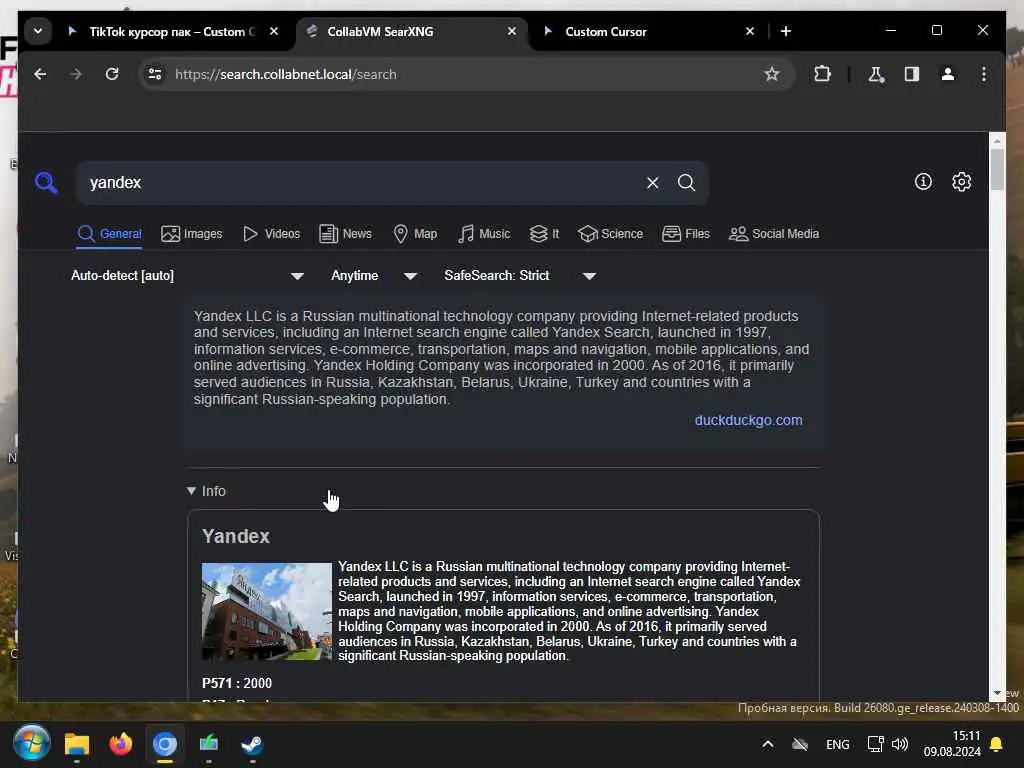Screen dimensions: 1024x768
Task: Click the Chromium taskbar icon
Action: point(165,744)
